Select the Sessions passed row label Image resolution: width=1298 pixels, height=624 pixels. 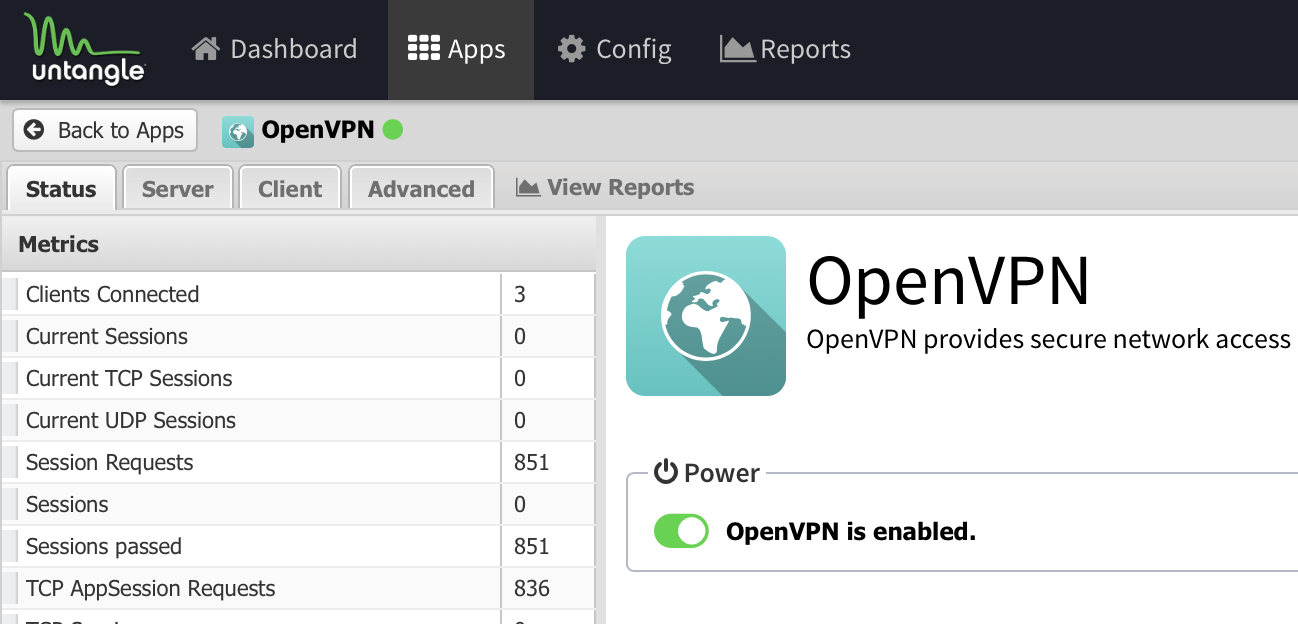(104, 546)
